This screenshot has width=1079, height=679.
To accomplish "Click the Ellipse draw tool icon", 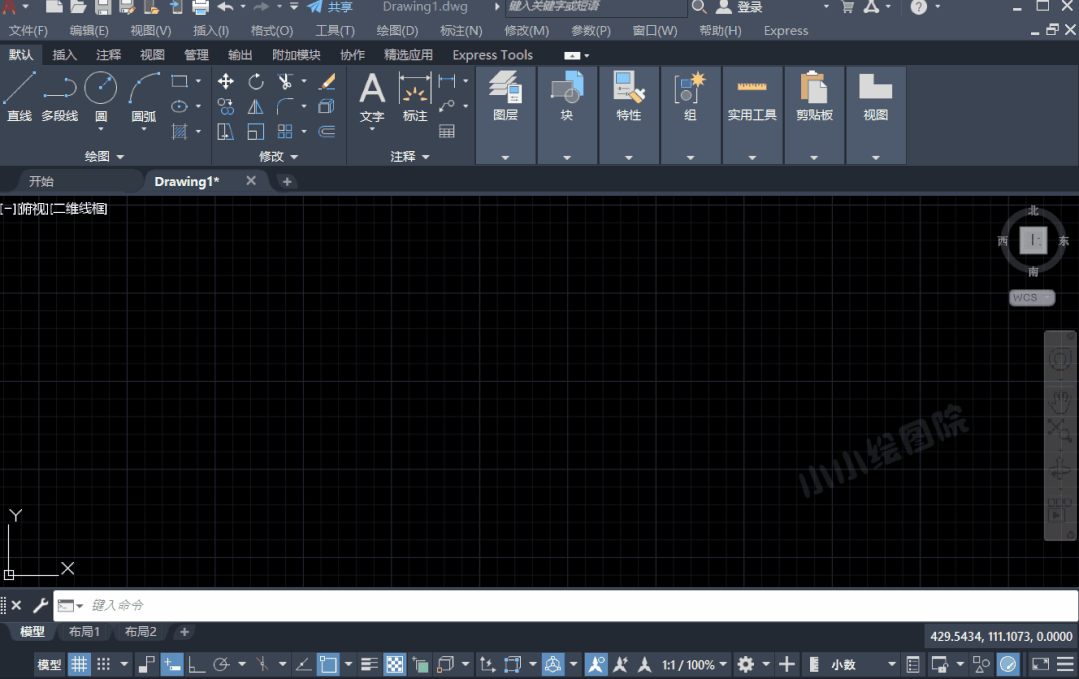I will [x=180, y=107].
